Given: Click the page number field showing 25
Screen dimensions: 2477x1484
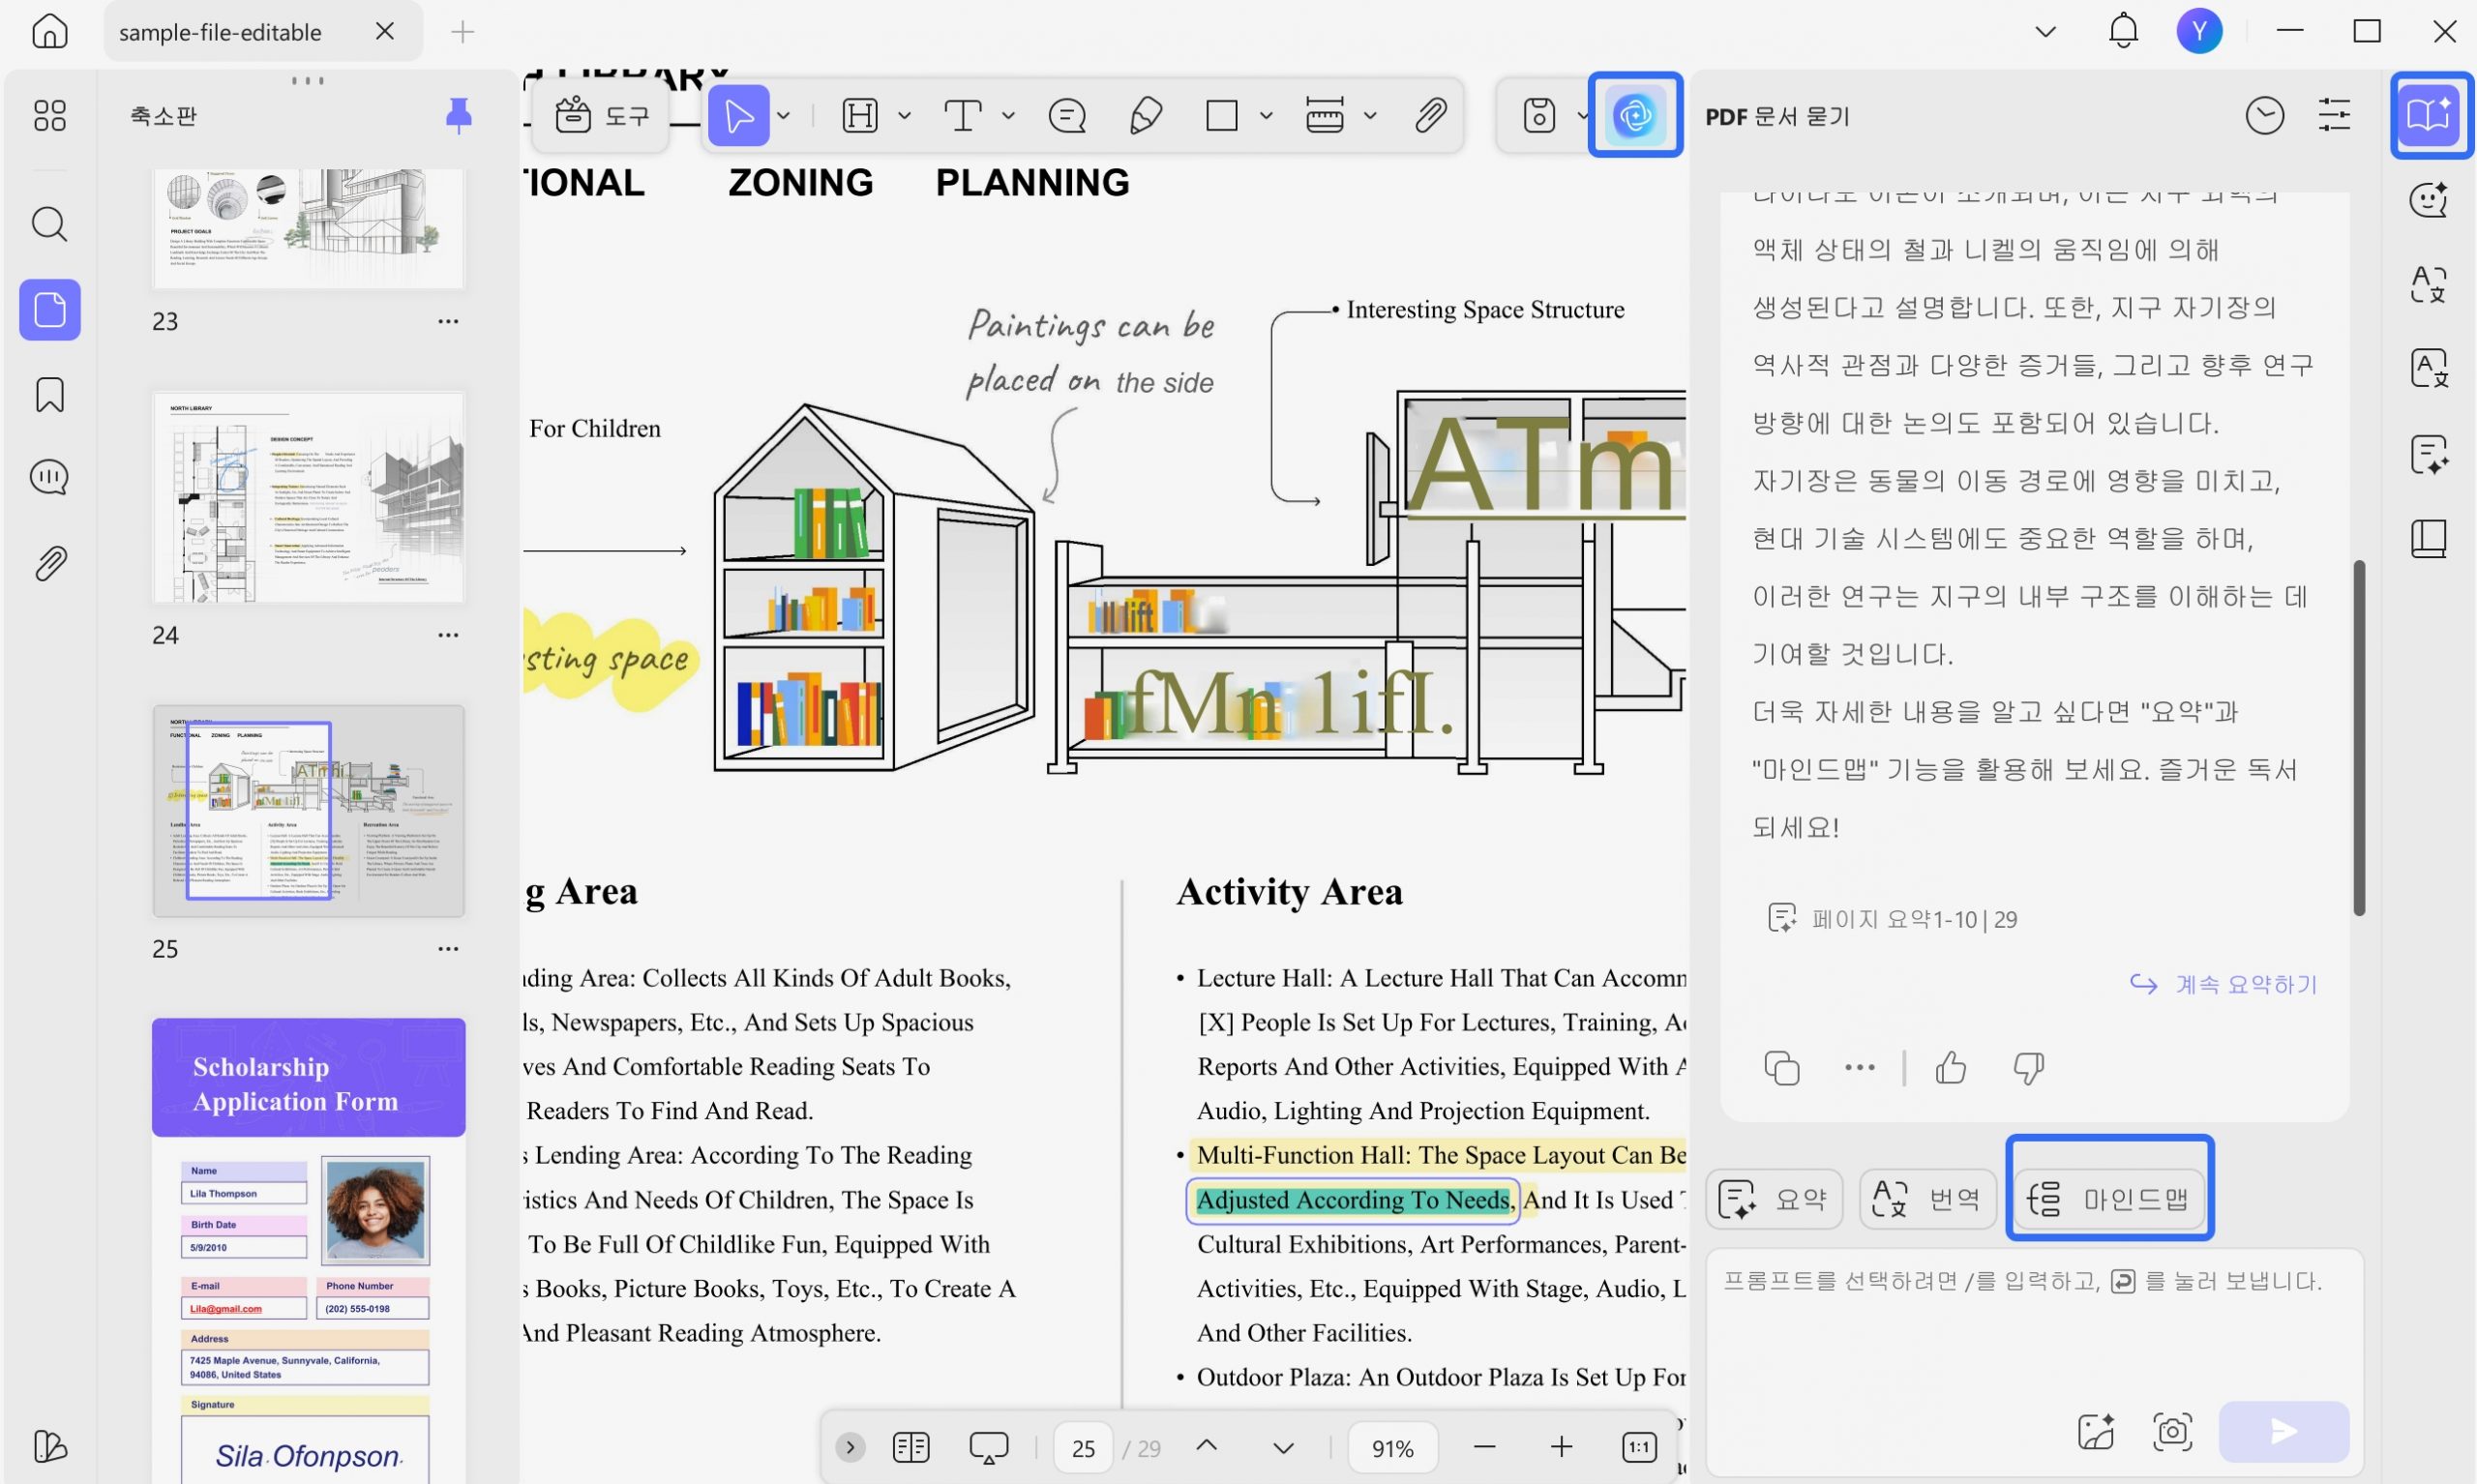Looking at the screenshot, I should pyautogui.click(x=1083, y=1447).
